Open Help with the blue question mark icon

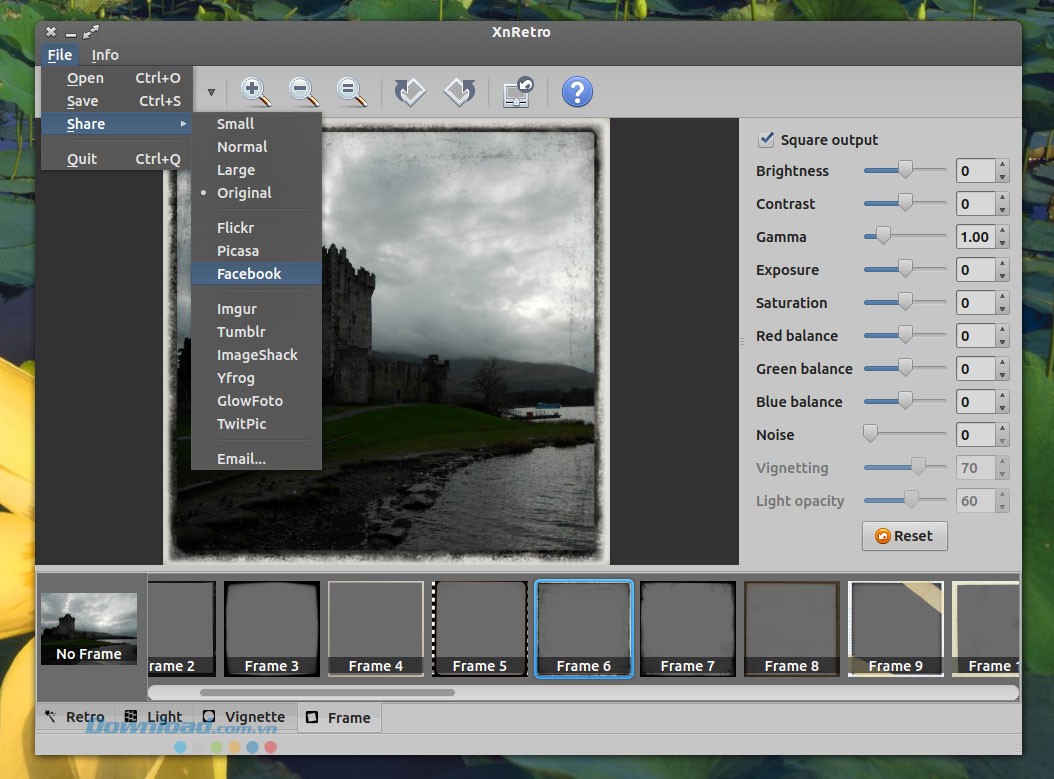(x=577, y=92)
